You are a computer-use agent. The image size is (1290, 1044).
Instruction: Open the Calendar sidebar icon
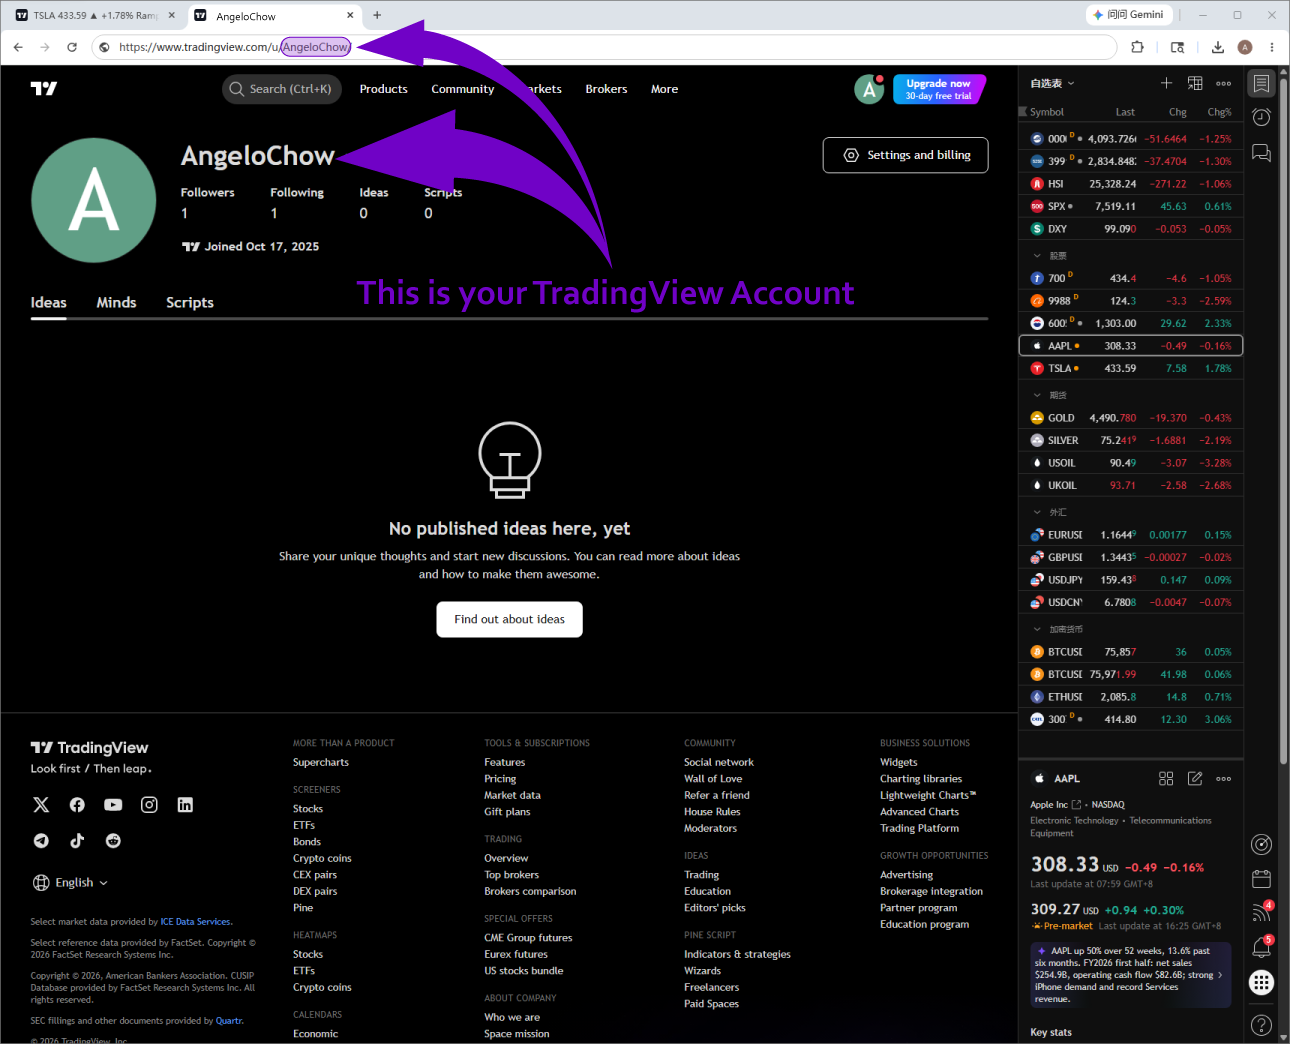[x=1262, y=879]
